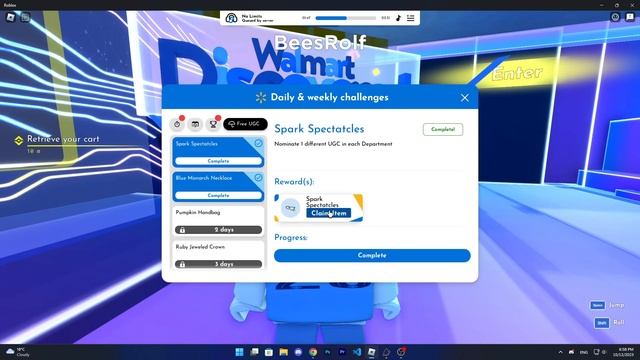Viewport: 640px width, 360px height.
Task: Open Google Chrome from the taskbar
Action: 313,352
